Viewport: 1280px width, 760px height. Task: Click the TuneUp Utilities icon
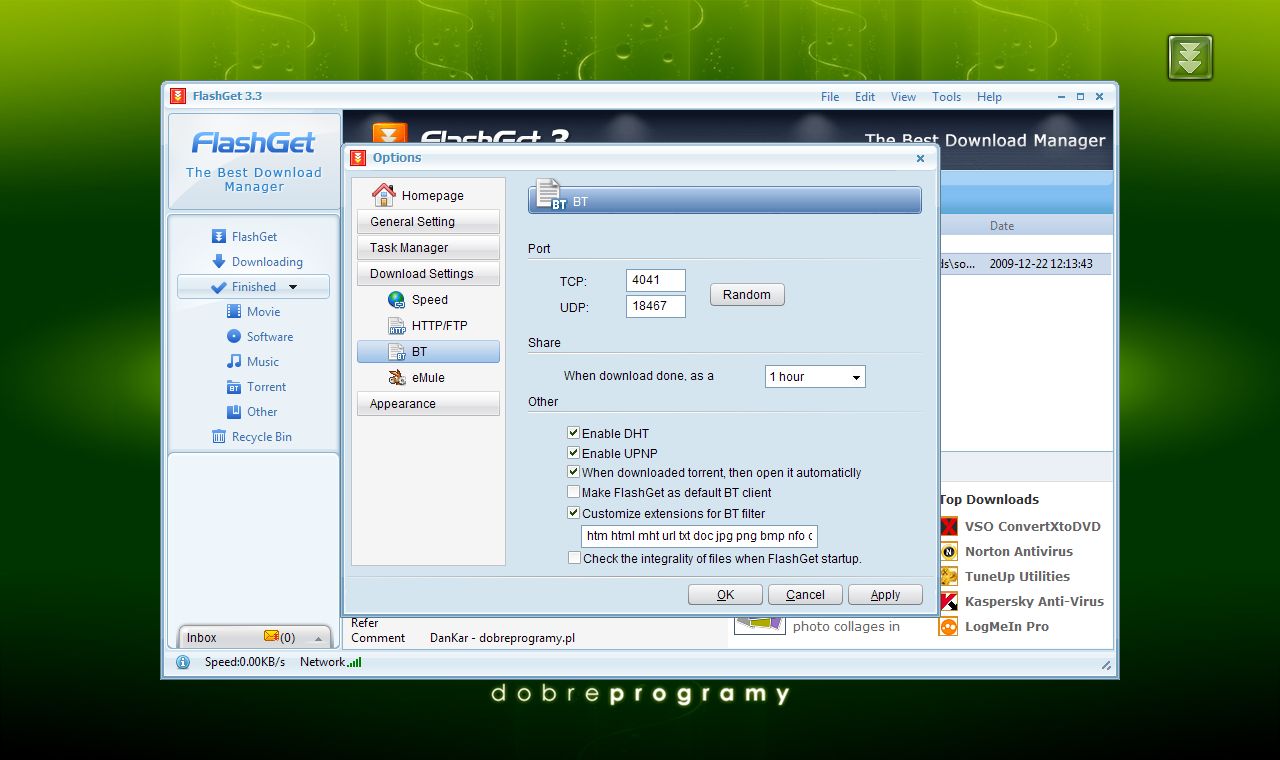tap(948, 576)
